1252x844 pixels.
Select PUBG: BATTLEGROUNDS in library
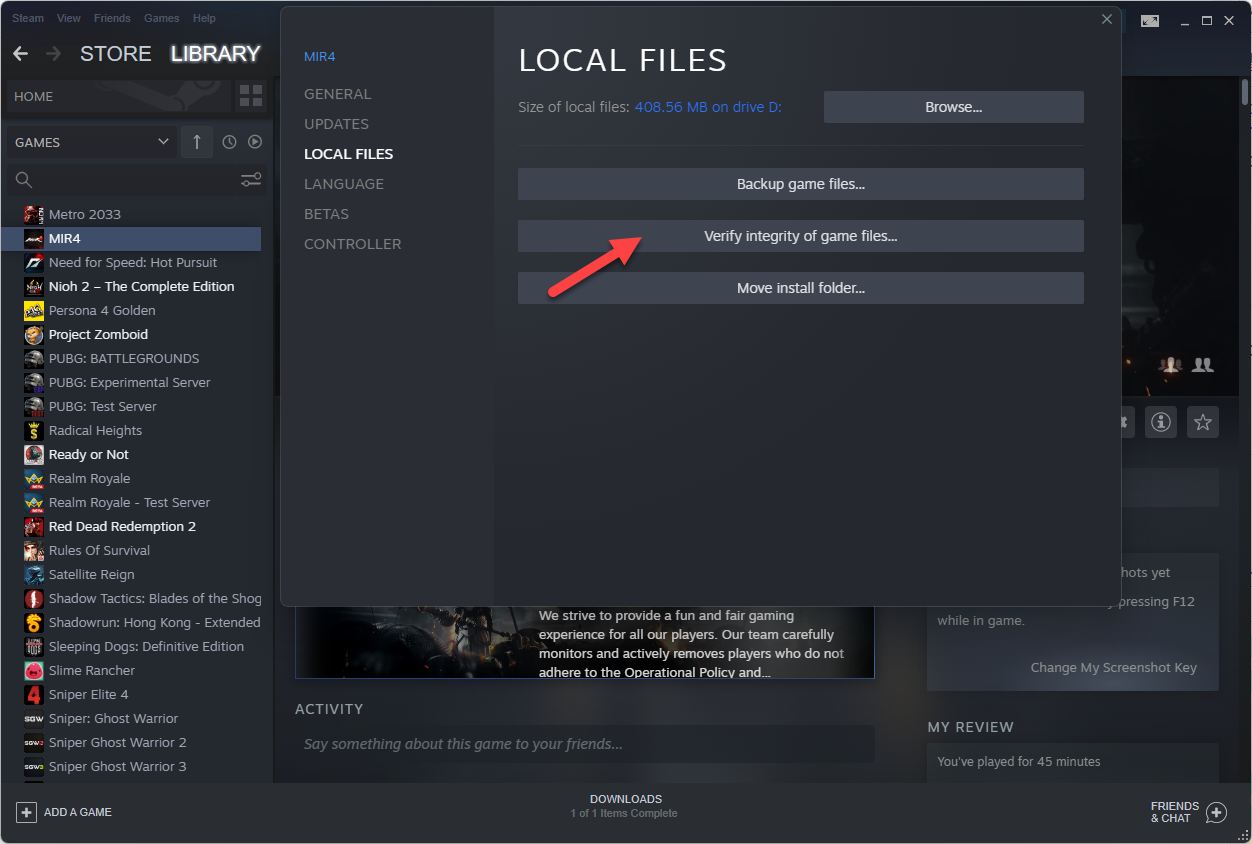point(124,358)
